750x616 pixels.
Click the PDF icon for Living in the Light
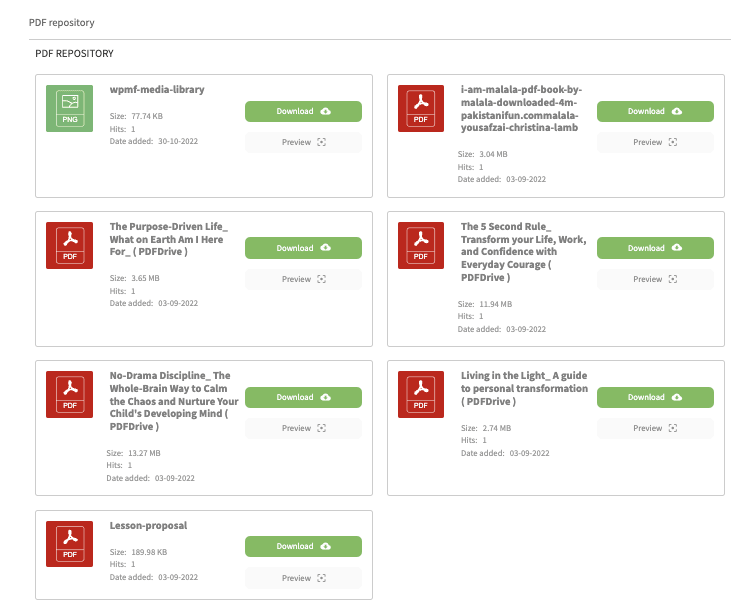click(x=422, y=394)
